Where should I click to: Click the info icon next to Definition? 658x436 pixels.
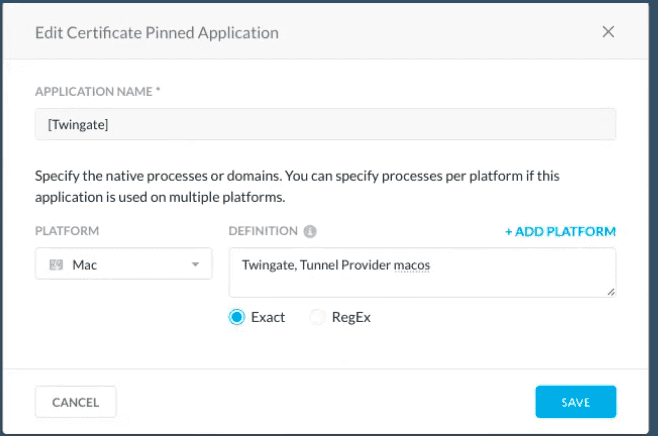(310, 231)
